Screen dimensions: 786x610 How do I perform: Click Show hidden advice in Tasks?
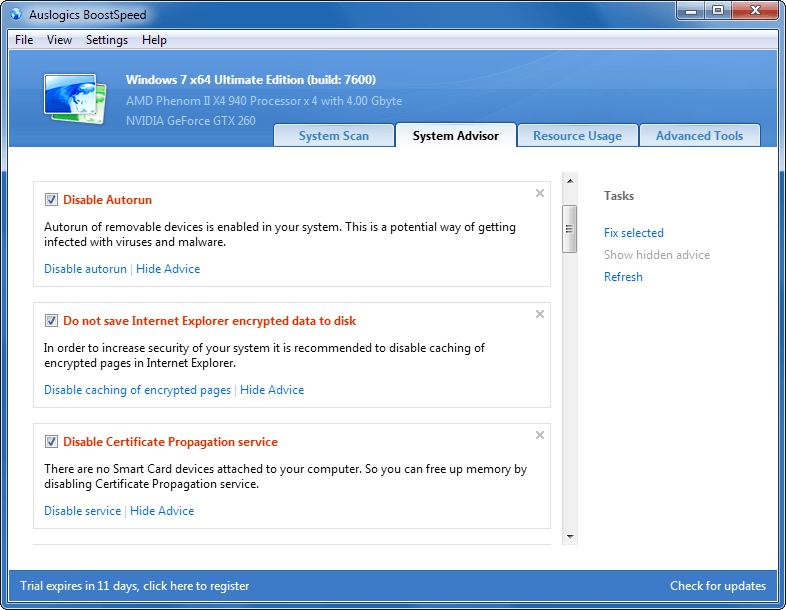point(657,255)
